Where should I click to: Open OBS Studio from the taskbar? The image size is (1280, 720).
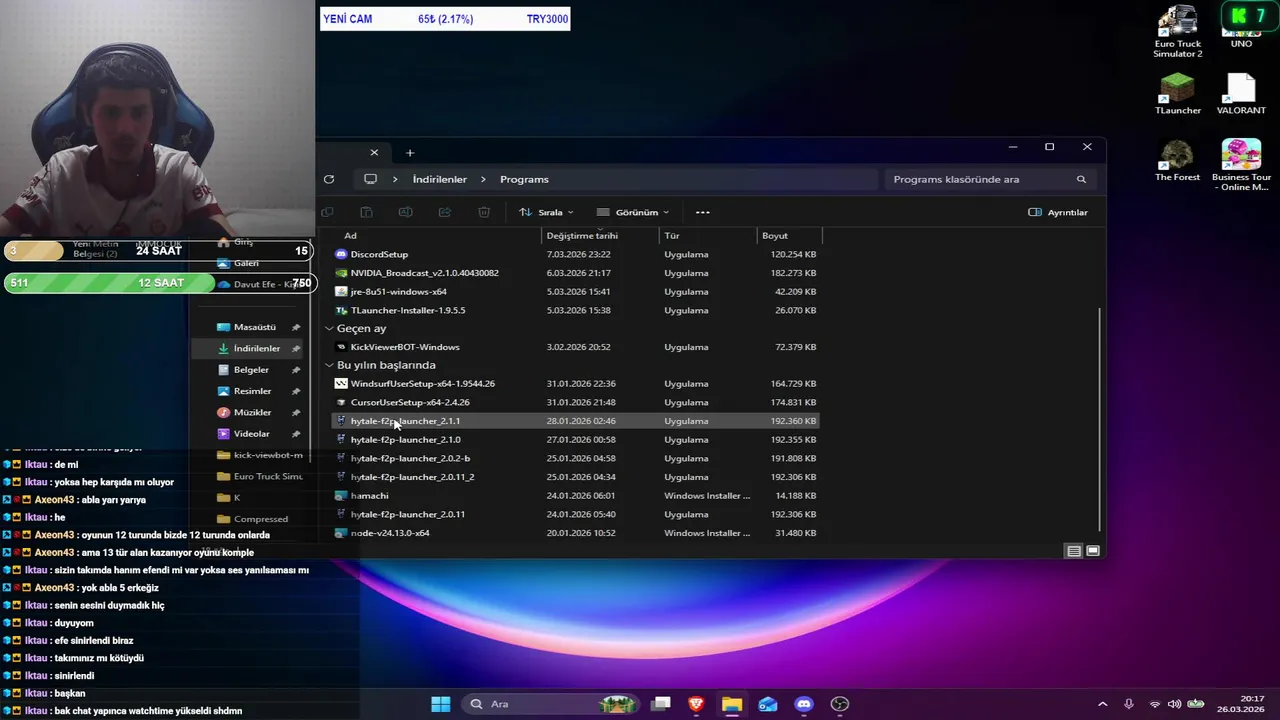point(840,704)
